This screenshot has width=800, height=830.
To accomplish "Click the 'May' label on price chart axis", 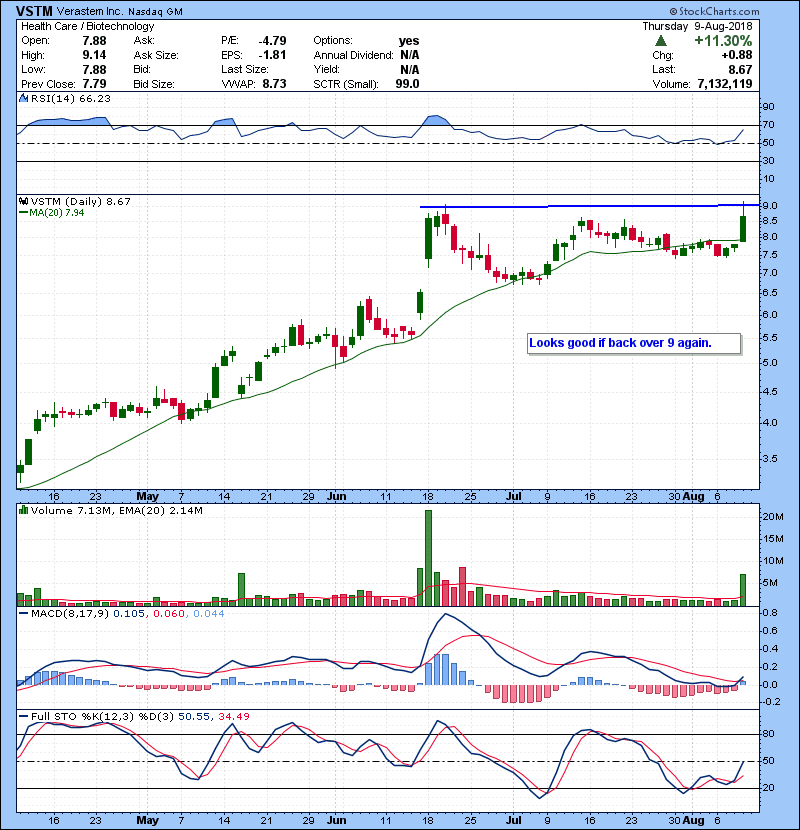I will pyautogui.click(x=147, y=497).
